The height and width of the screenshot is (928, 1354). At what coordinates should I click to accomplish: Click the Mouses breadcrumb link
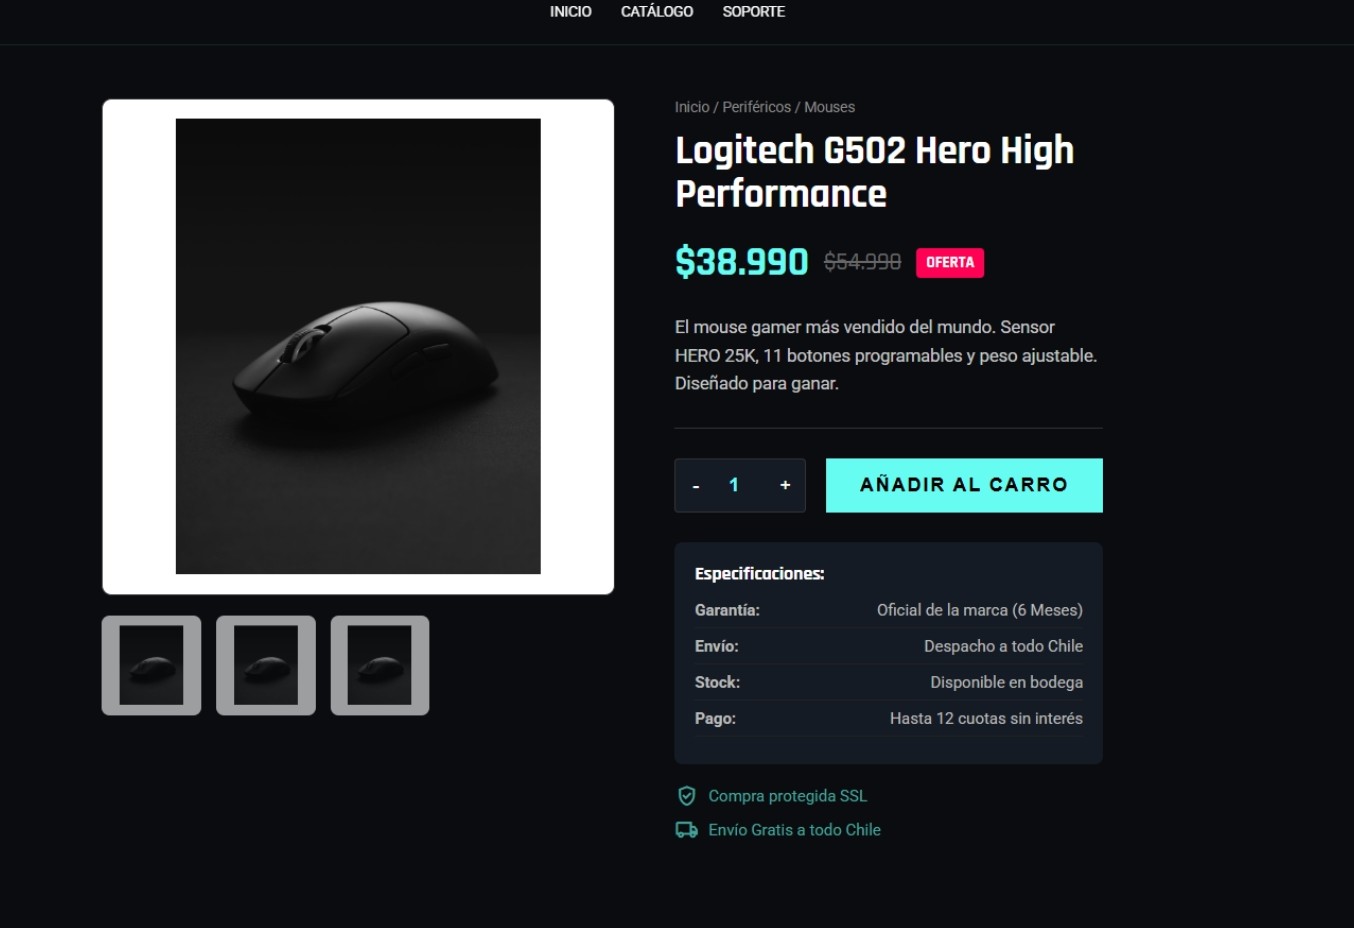(830, 107)
